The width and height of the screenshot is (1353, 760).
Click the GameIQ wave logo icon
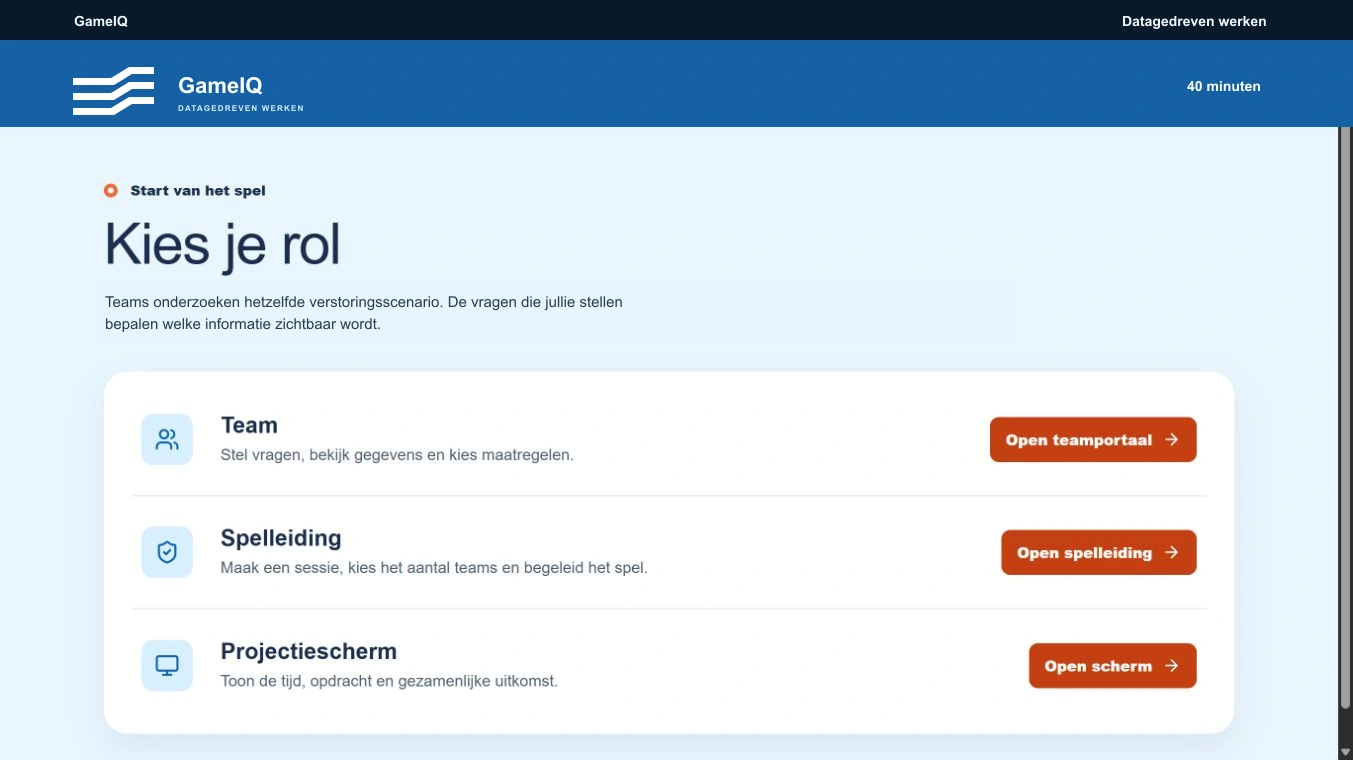coord(113,91)
